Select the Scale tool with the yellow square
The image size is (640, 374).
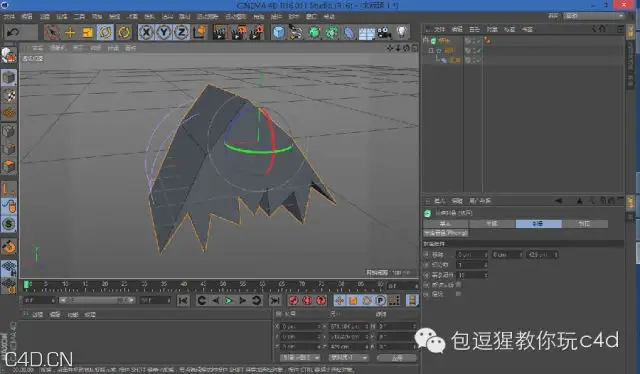pyautogui.click(x=87, y=32)
